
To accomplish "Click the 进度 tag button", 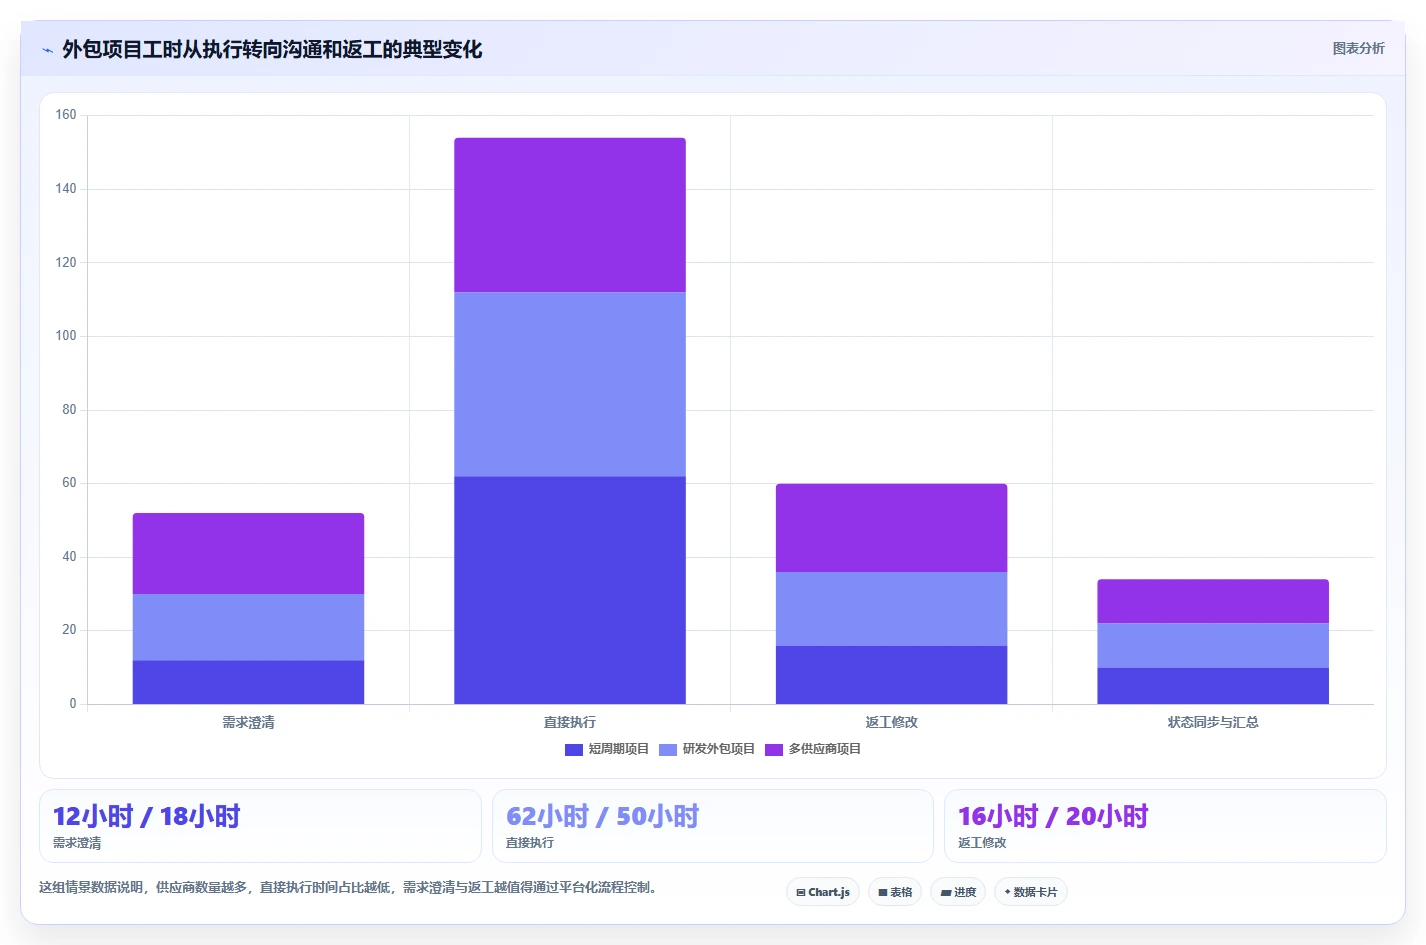I will coord(958,892).
